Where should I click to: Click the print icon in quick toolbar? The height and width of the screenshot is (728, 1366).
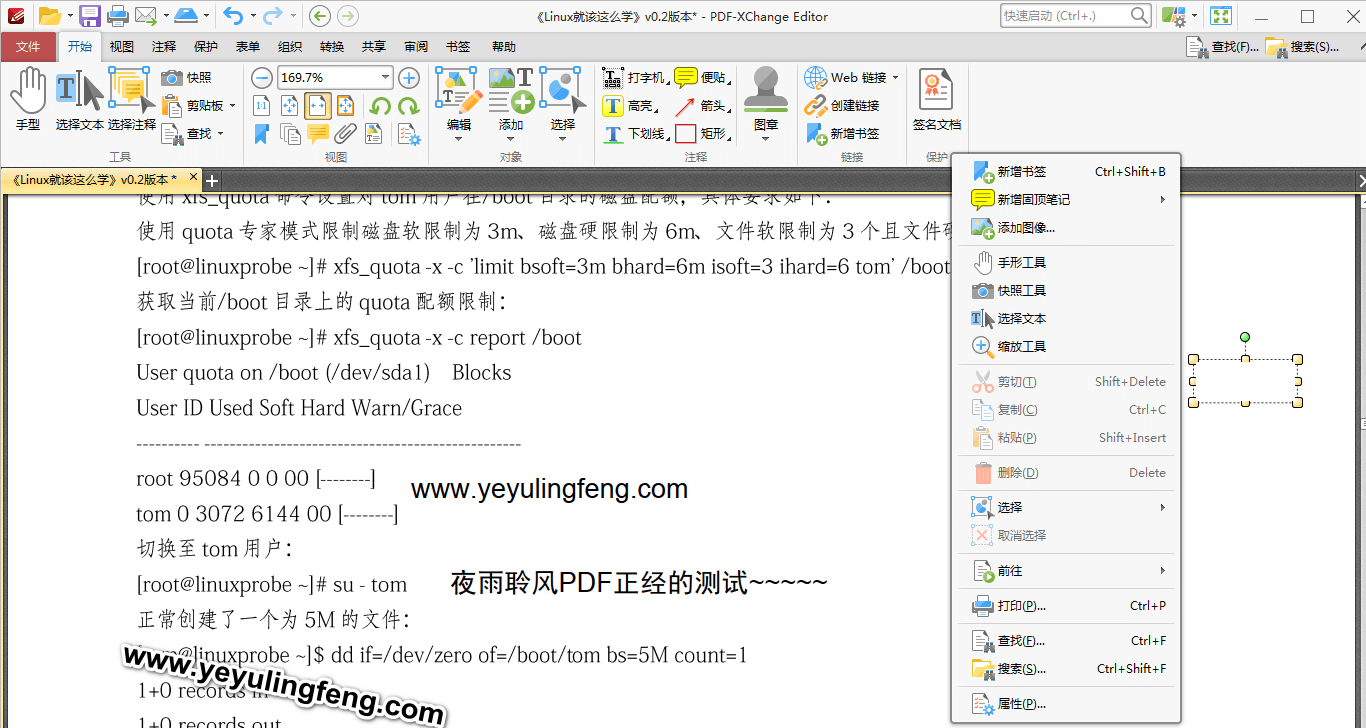pyautogui.click(x=117, y=15)
